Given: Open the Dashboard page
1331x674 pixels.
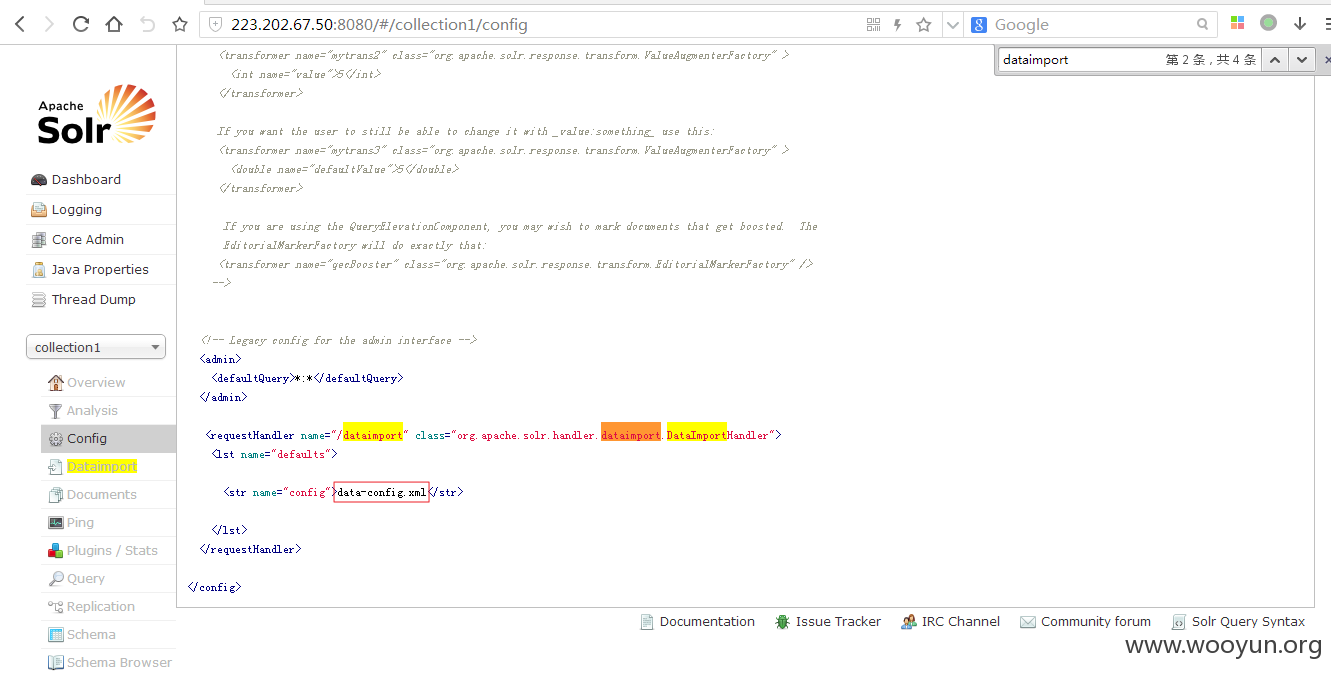Looking at the screenshot, I should click(86, 179).
